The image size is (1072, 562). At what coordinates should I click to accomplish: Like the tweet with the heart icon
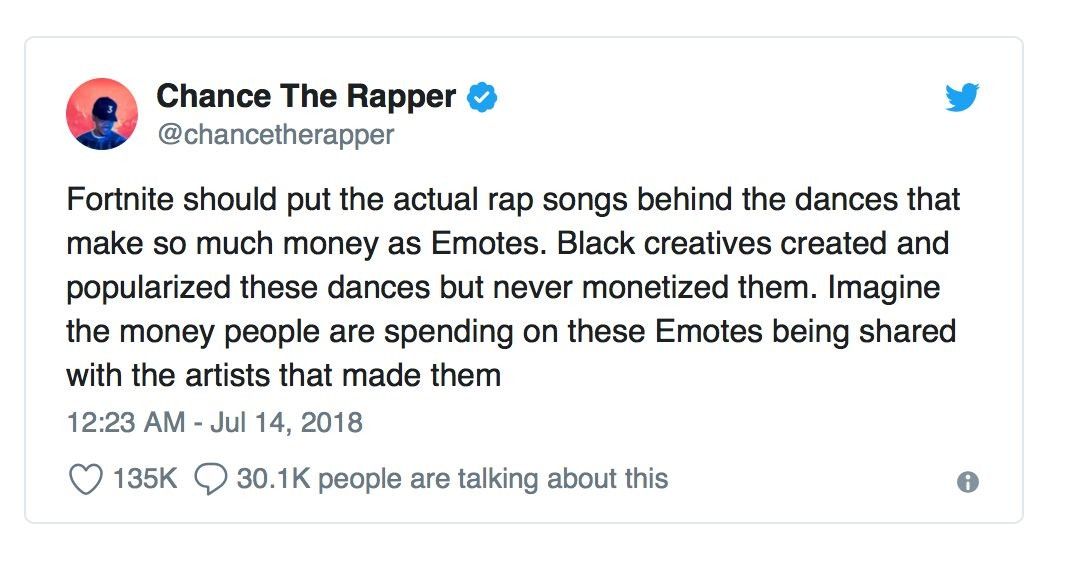pyautogui.click(x=86, y=479)
